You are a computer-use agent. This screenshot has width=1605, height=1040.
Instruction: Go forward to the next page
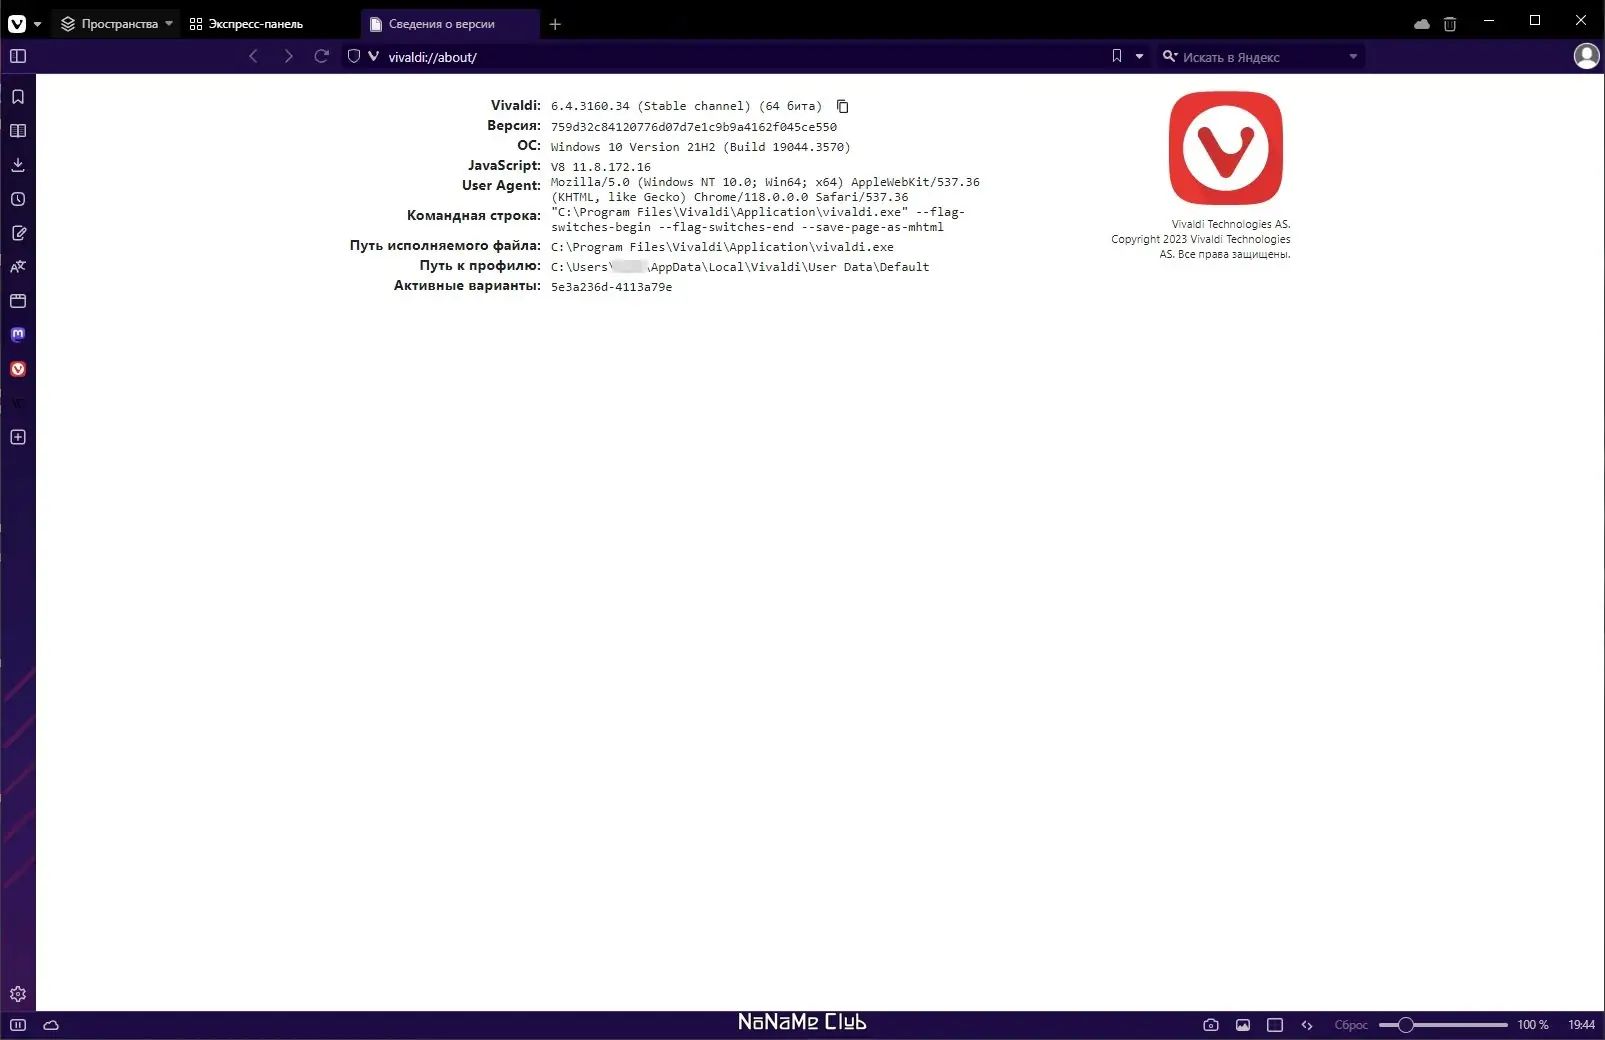(288, 57)
